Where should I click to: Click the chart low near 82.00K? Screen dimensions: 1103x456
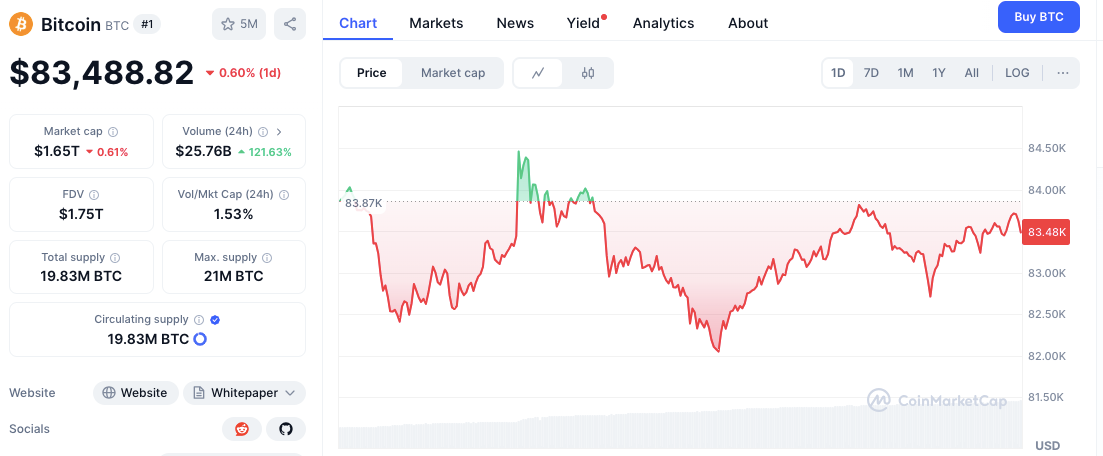coord(718,350)
